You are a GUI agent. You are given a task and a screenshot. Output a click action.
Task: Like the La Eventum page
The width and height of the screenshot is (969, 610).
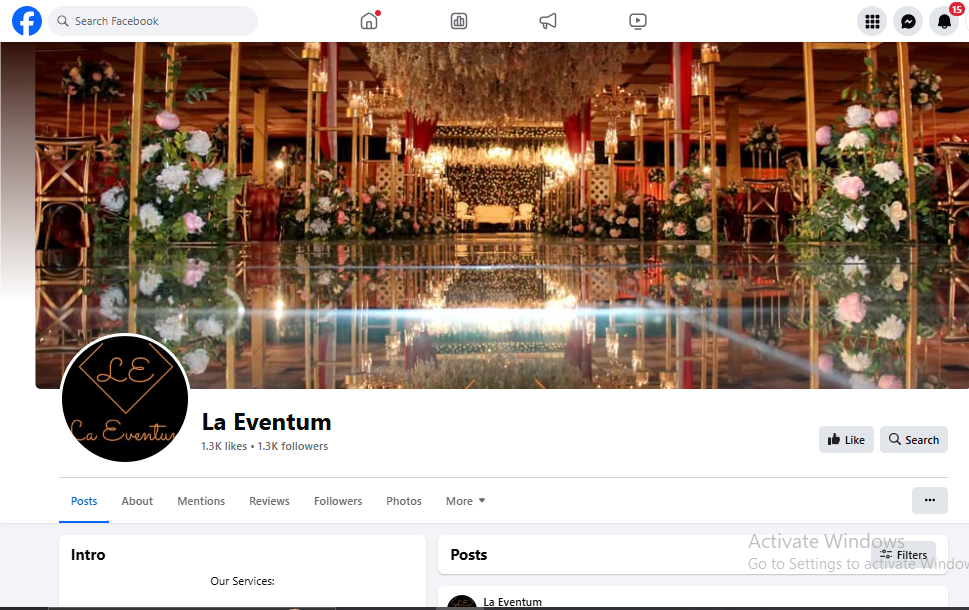pos(846,439)
